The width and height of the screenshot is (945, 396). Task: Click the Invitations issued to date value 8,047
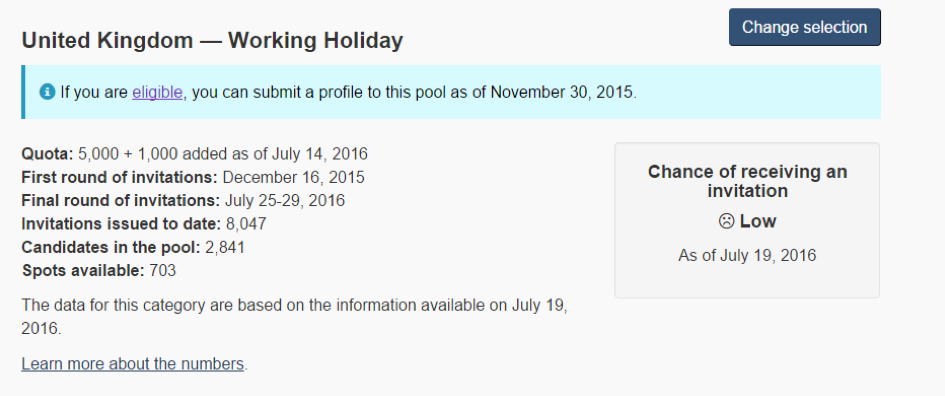click(x=246, y=224)
